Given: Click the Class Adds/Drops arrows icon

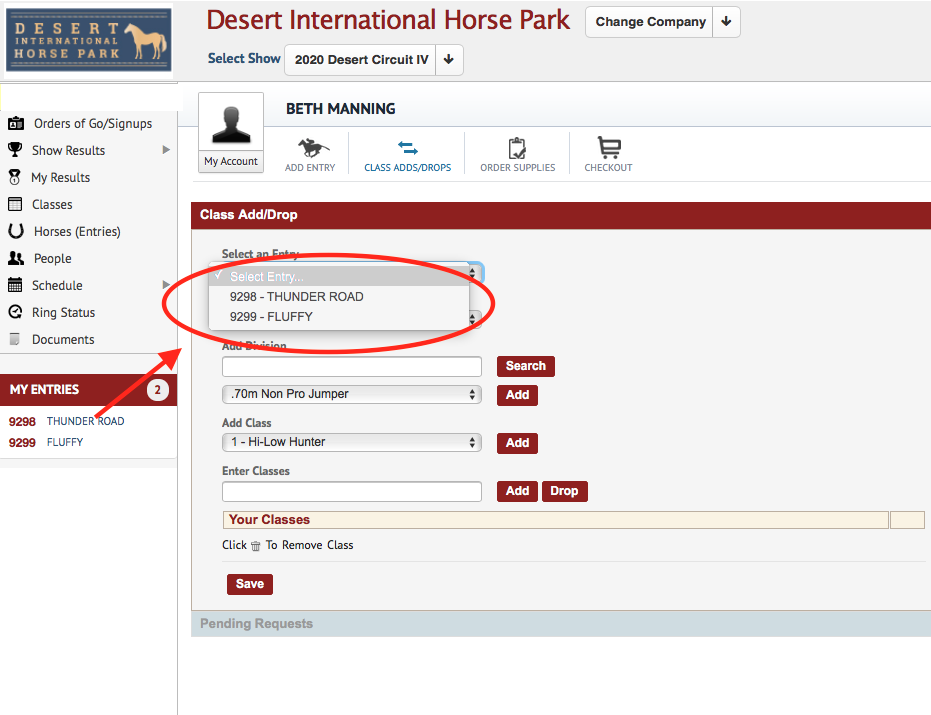Looking at the screenshot, I should coord(408,147).
